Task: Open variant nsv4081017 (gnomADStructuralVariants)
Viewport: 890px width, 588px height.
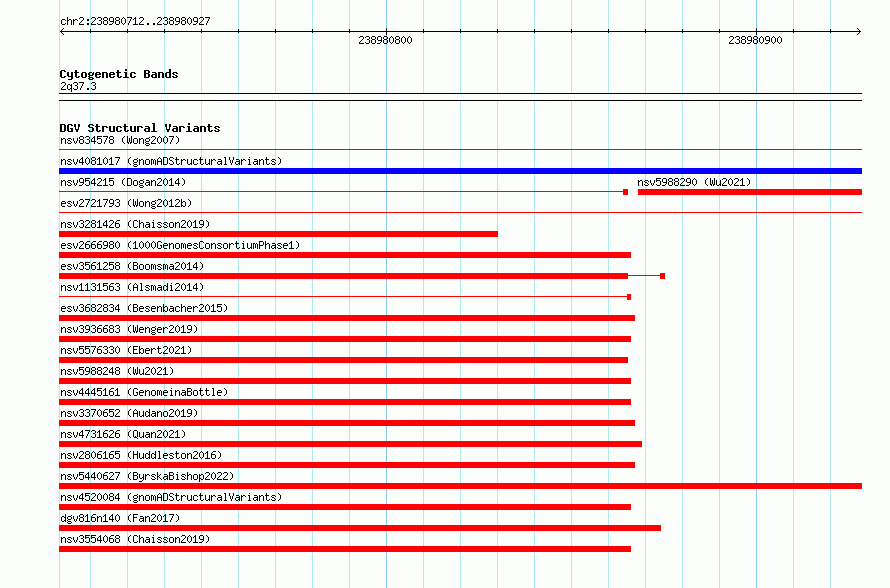Action: click(x=171, y=161)
